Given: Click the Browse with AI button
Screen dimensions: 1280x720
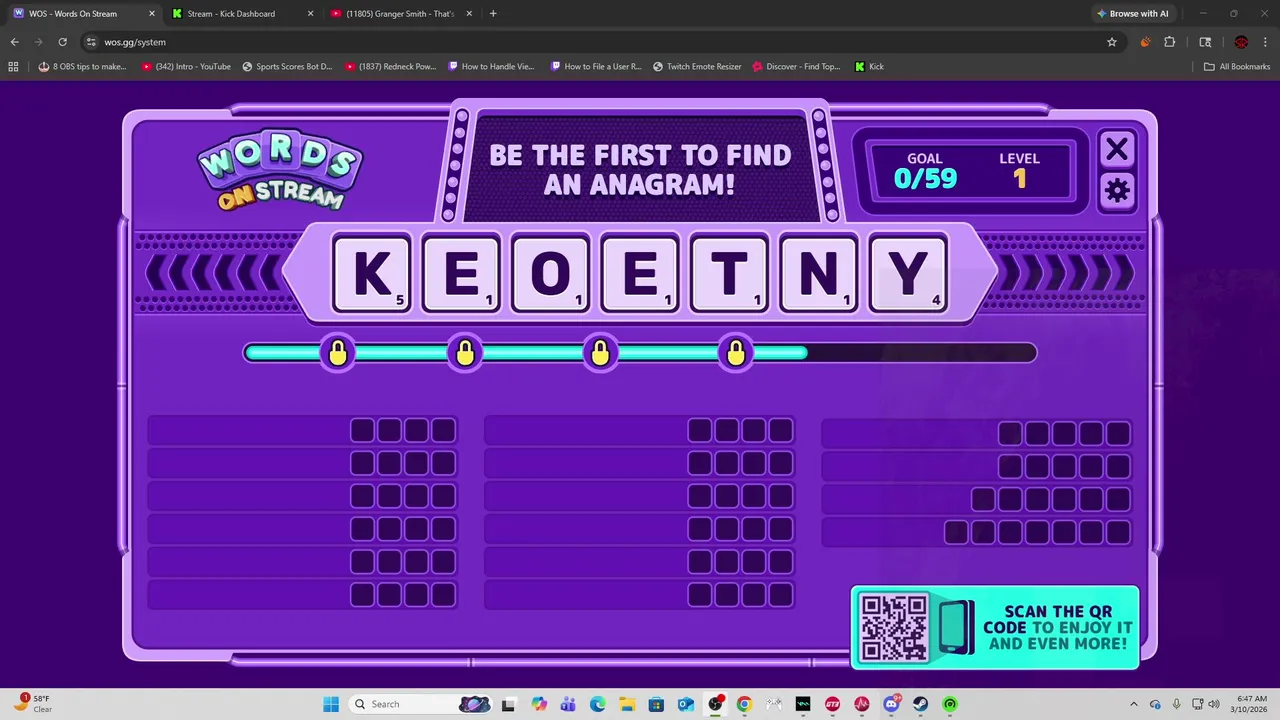Looking at the screenshot, I should click(1132, 14).
